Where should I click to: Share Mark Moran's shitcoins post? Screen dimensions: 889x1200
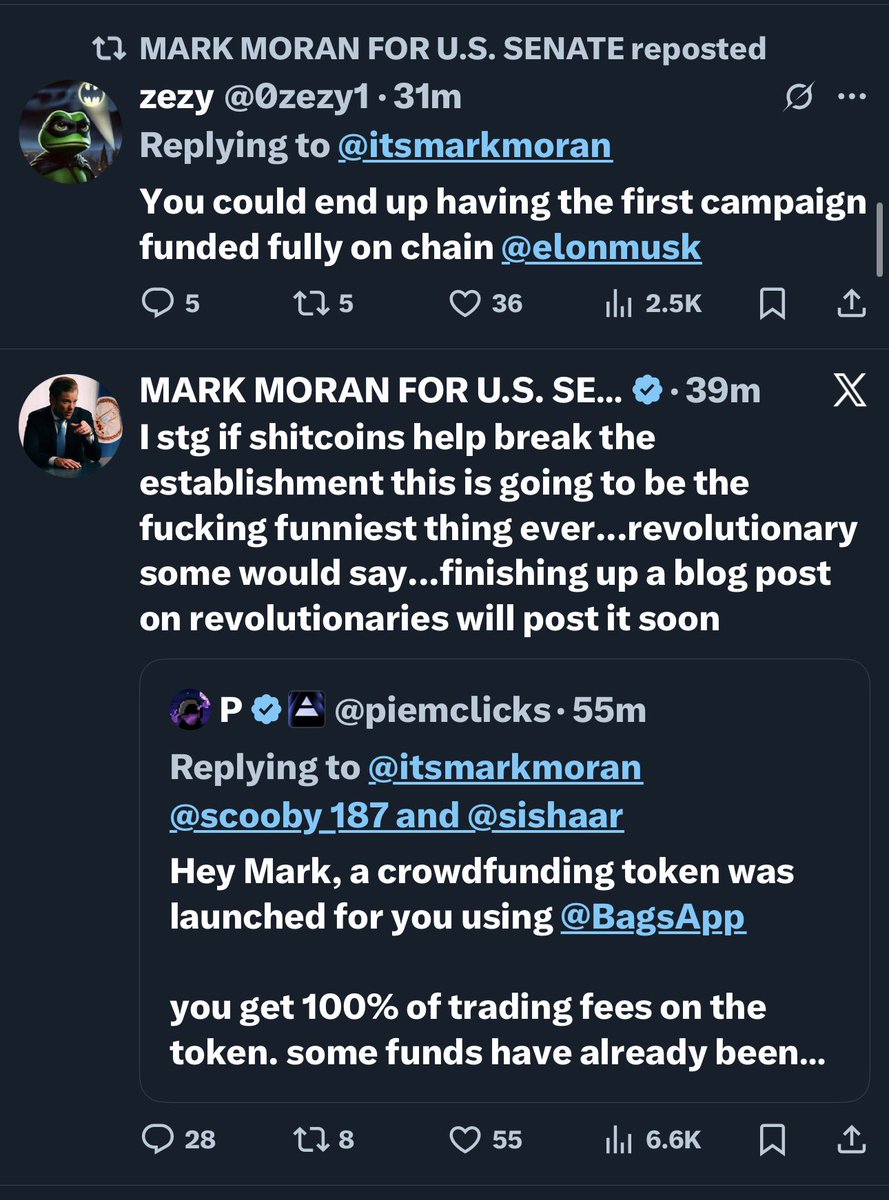click(x=850, y=1138)
